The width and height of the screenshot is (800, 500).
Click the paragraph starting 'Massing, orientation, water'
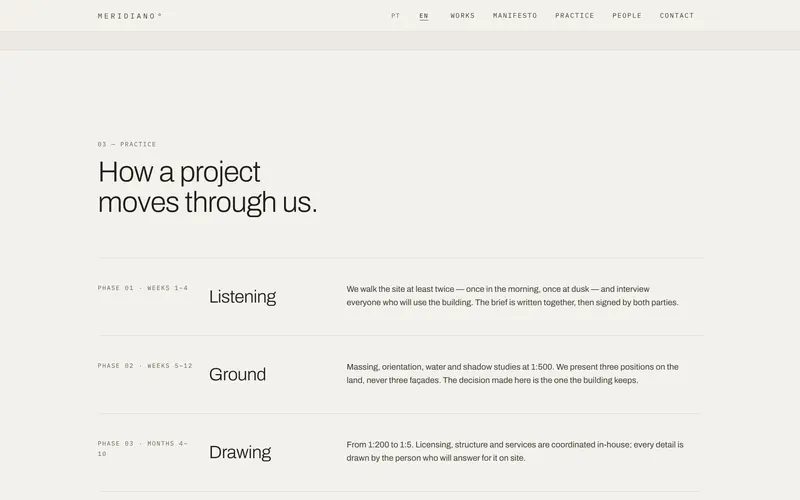tap(512, 373)
